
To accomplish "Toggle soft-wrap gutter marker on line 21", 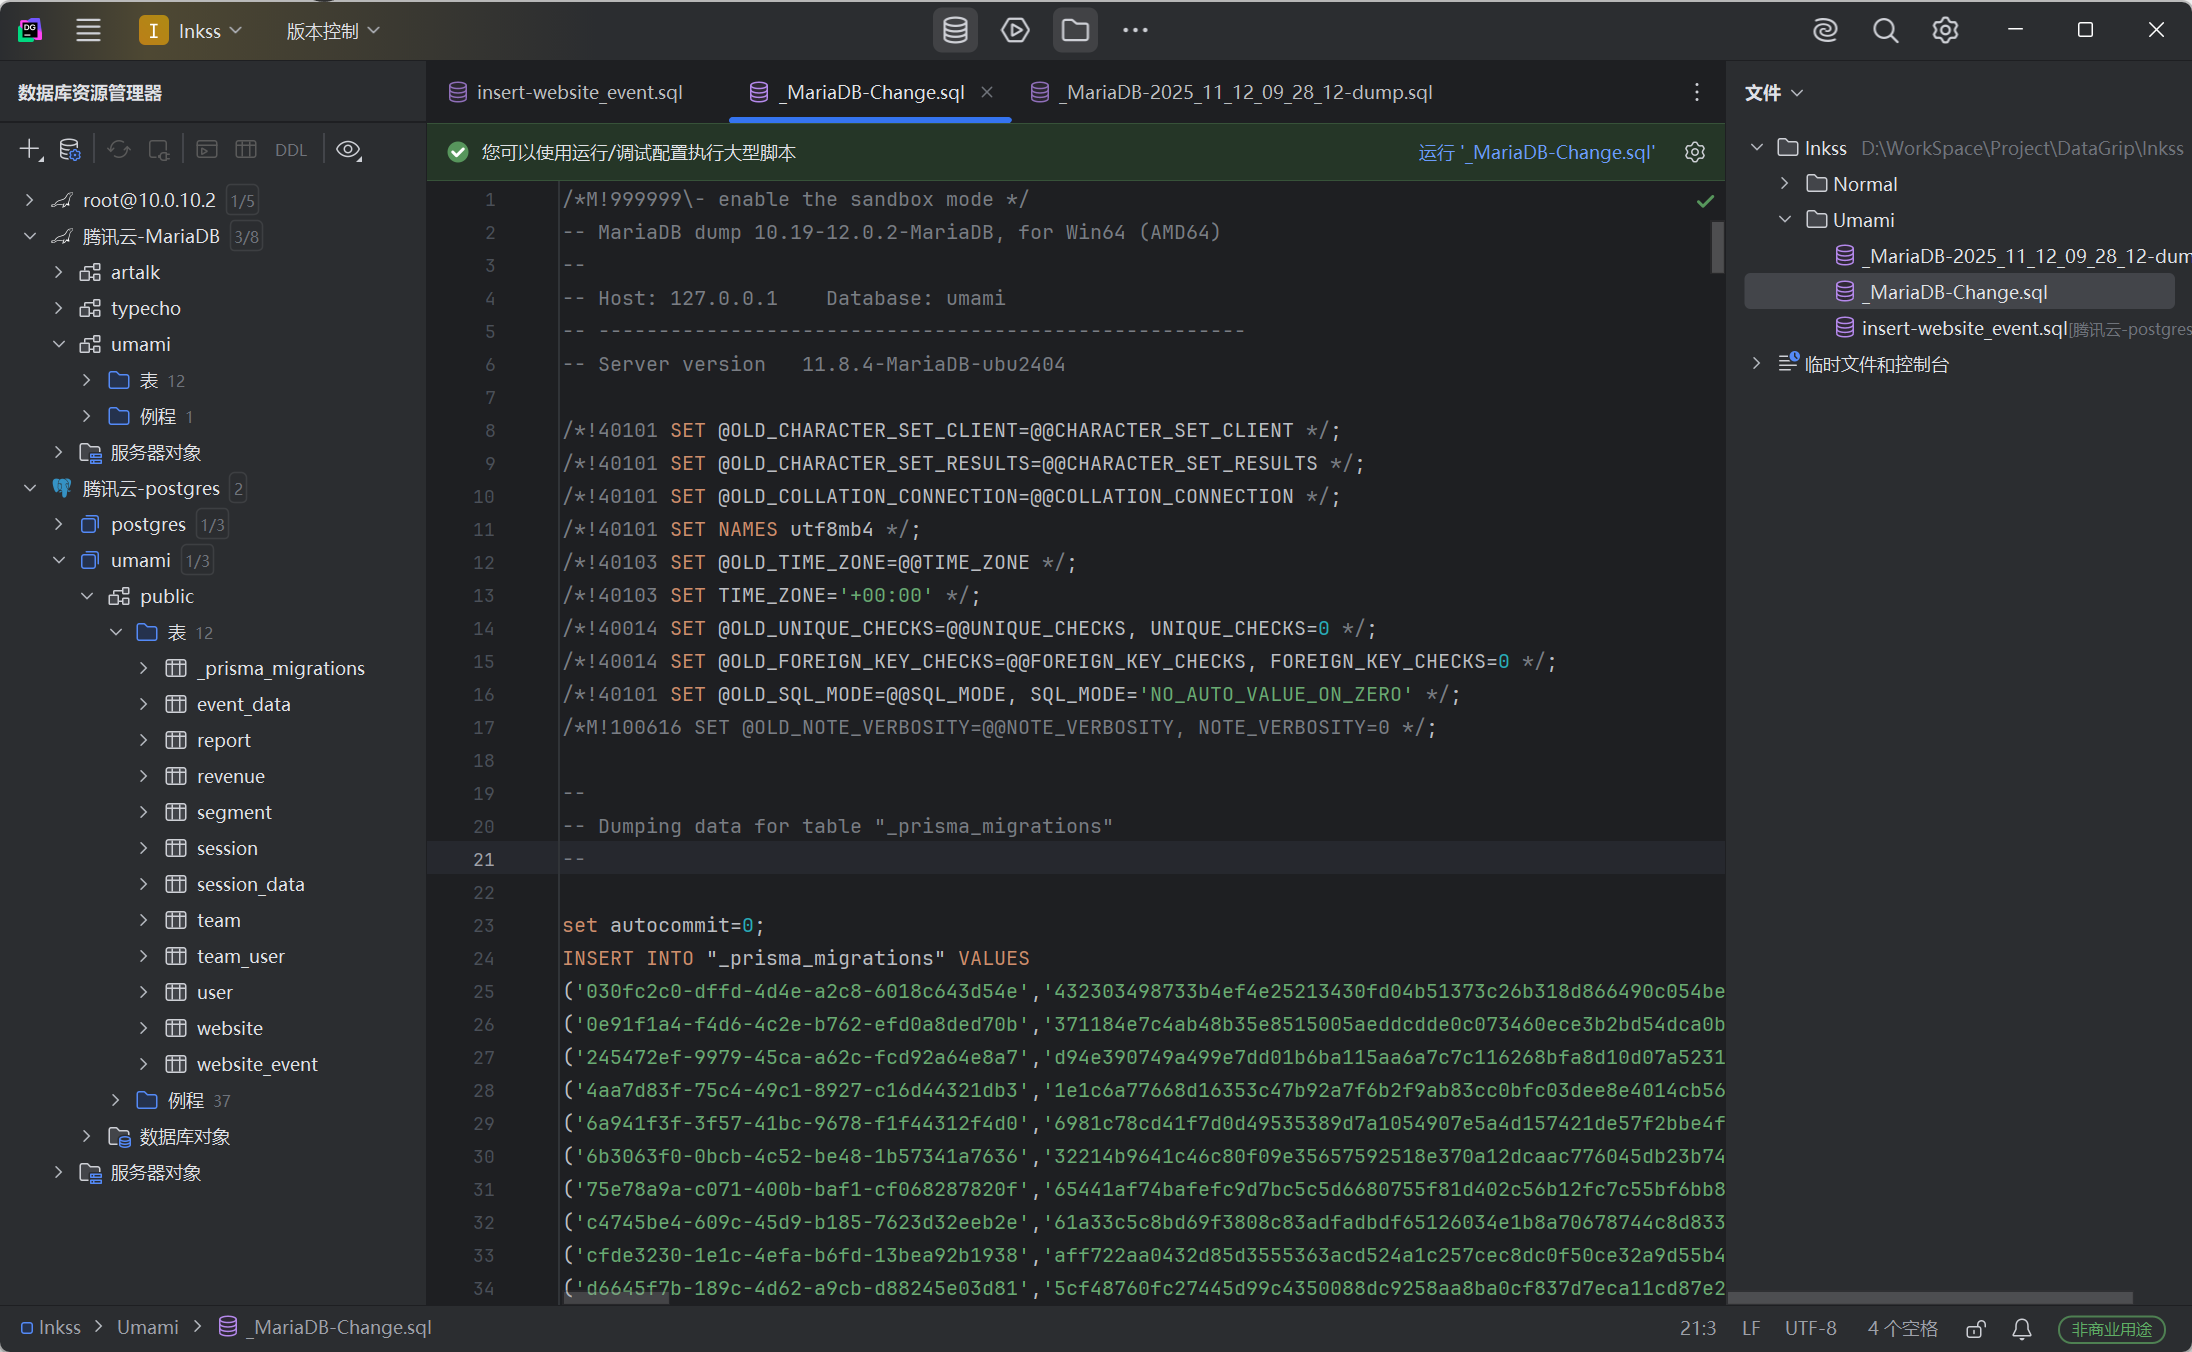I will pos(531,859).
